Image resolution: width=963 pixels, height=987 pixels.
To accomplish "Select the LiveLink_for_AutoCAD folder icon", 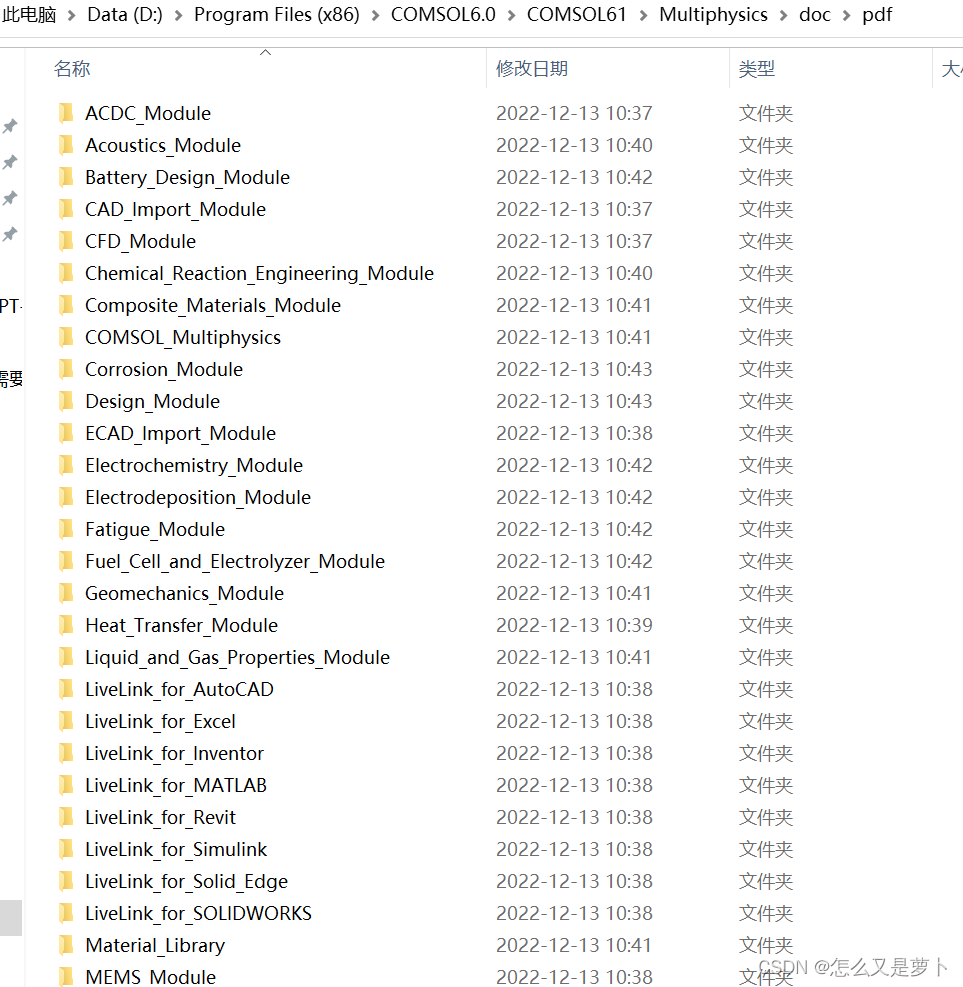I will (66, 689).
